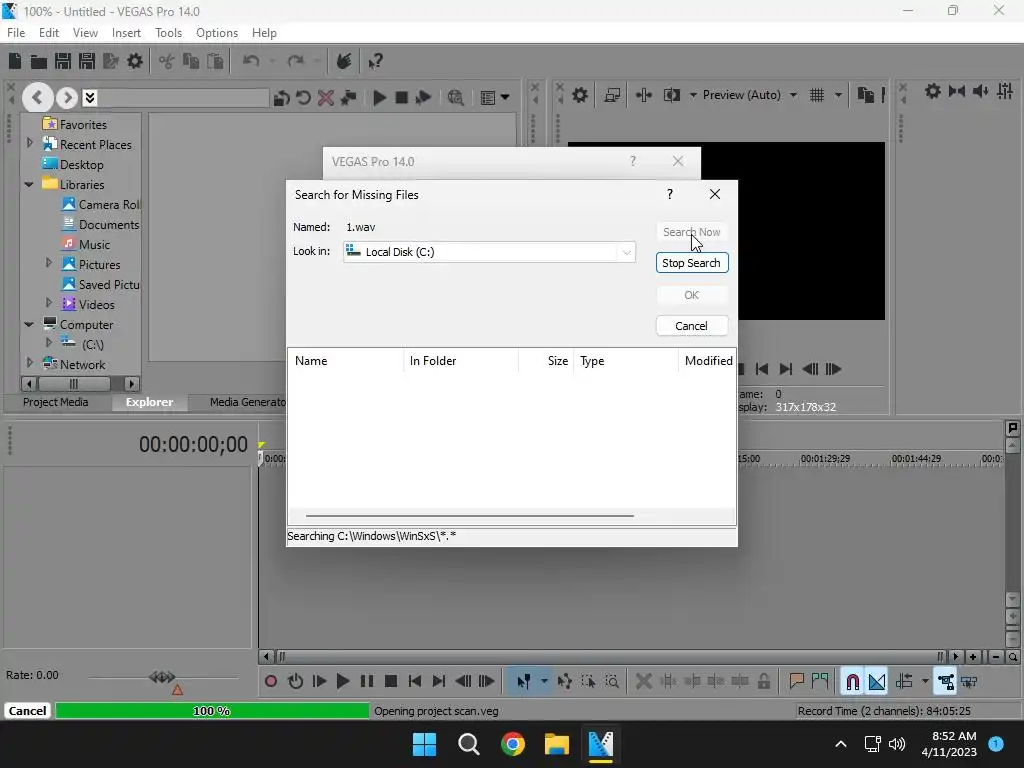
Task: Toggle Dim Output speaker icon
Action: pyautogui.click(x=980, y=91)
